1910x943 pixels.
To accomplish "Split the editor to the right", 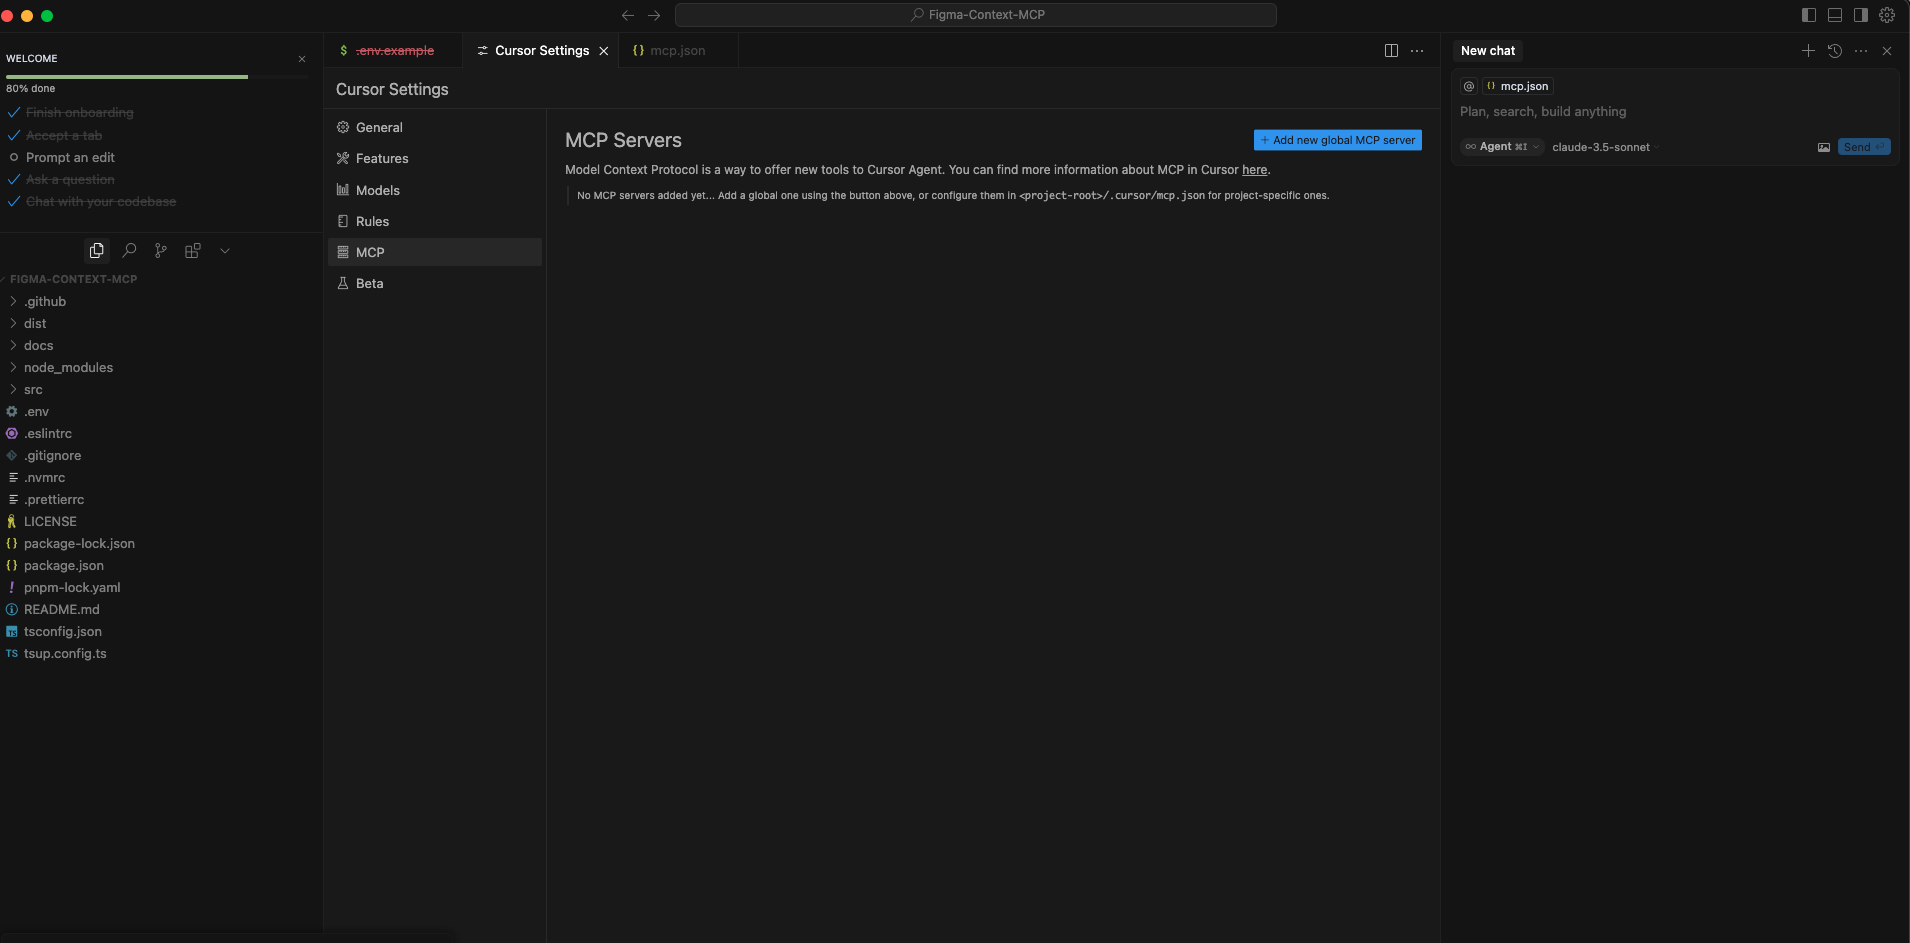I will tap(1391, 51).
